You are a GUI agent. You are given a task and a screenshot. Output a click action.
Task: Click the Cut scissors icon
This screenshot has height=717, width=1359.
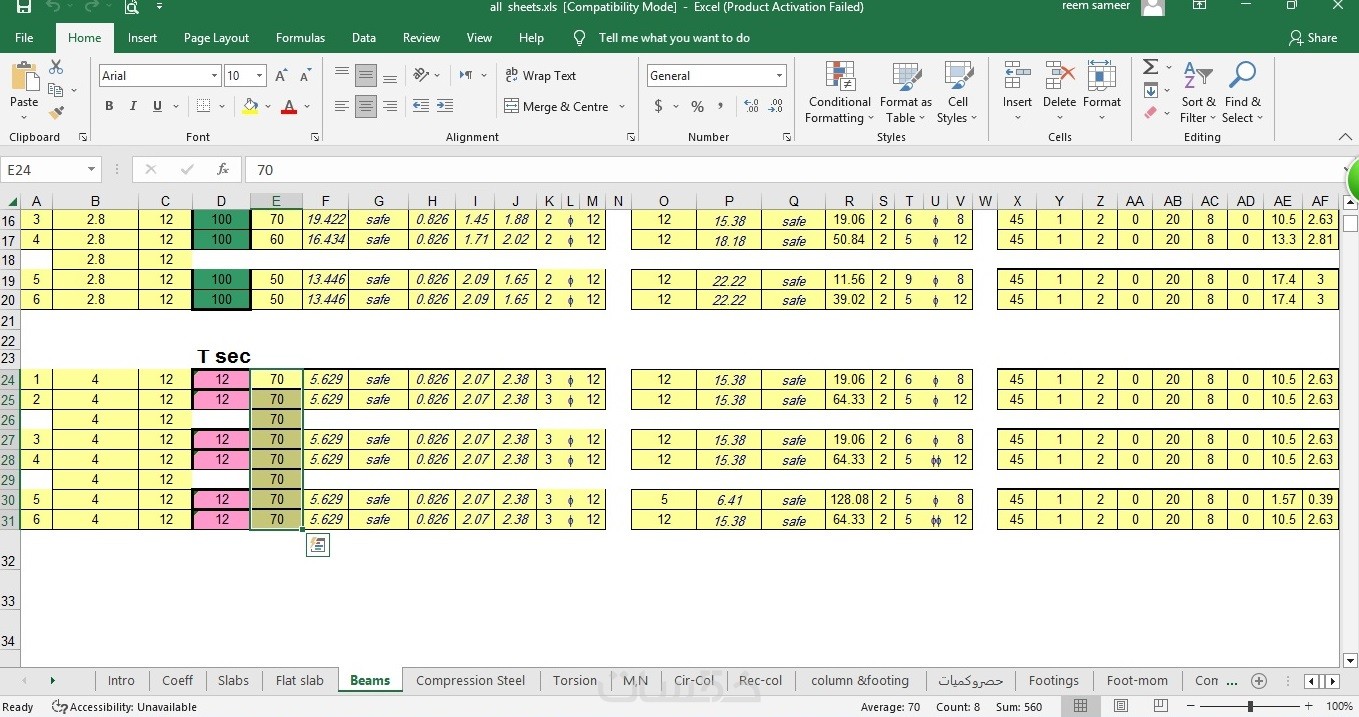point(56,67)
